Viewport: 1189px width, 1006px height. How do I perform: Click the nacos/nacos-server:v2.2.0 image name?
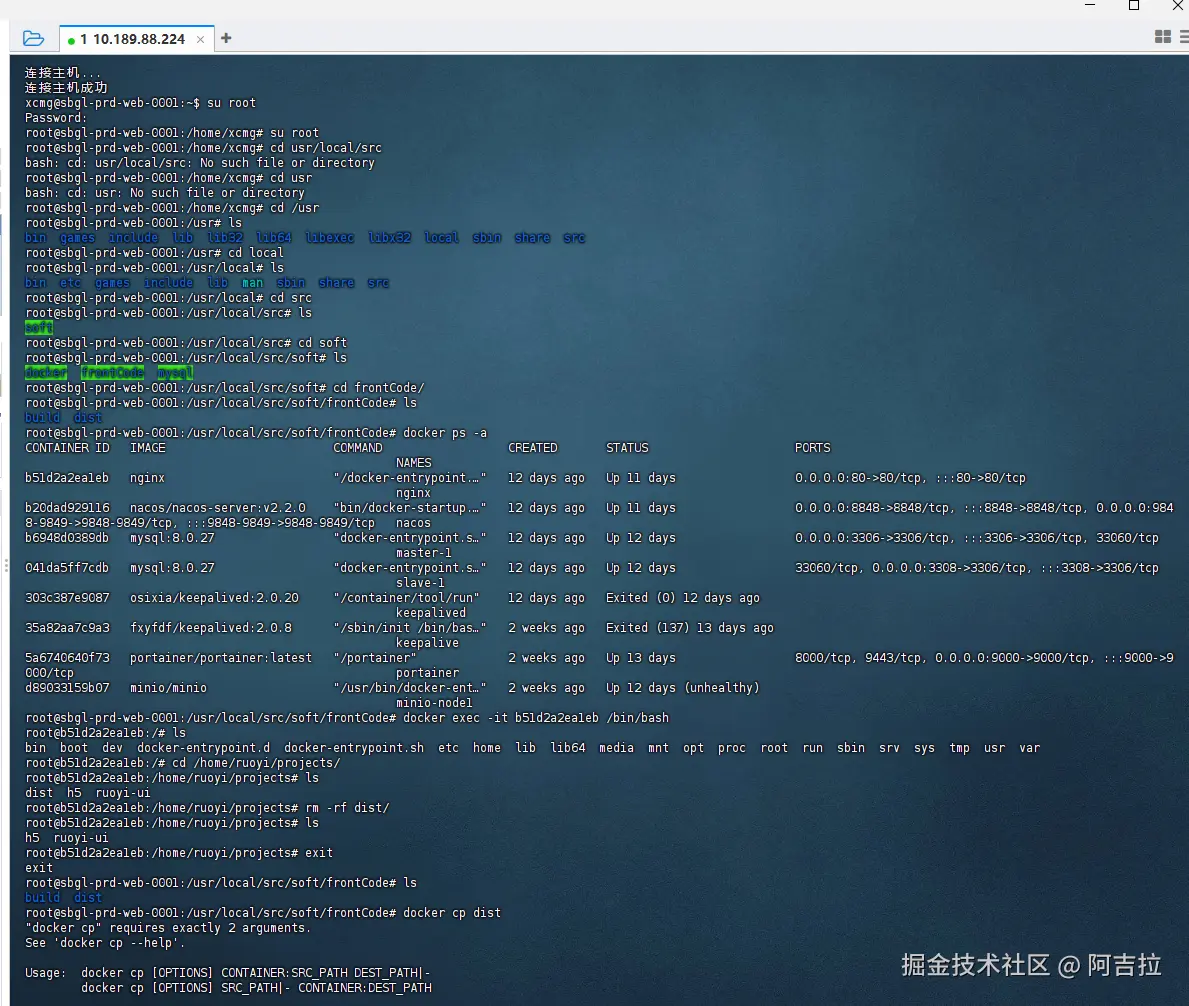[218, 508]
